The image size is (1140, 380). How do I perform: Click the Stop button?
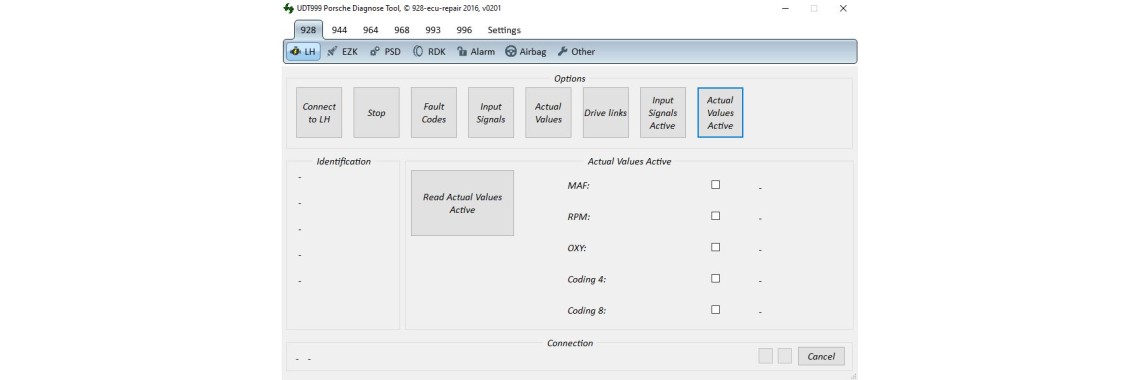click(377, 113)
